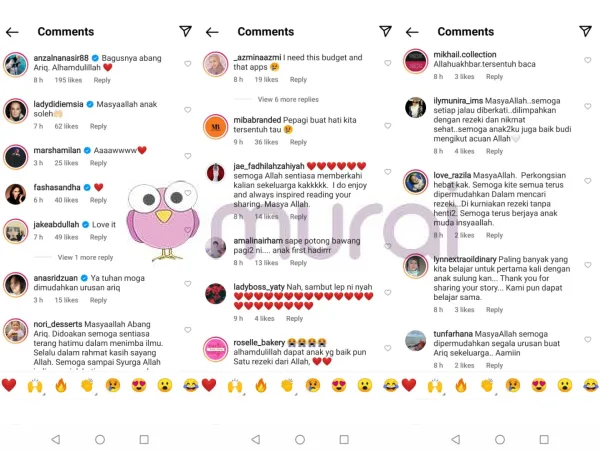
Task: Reply to tunfarhana's comment
Action: coord(494,365)
